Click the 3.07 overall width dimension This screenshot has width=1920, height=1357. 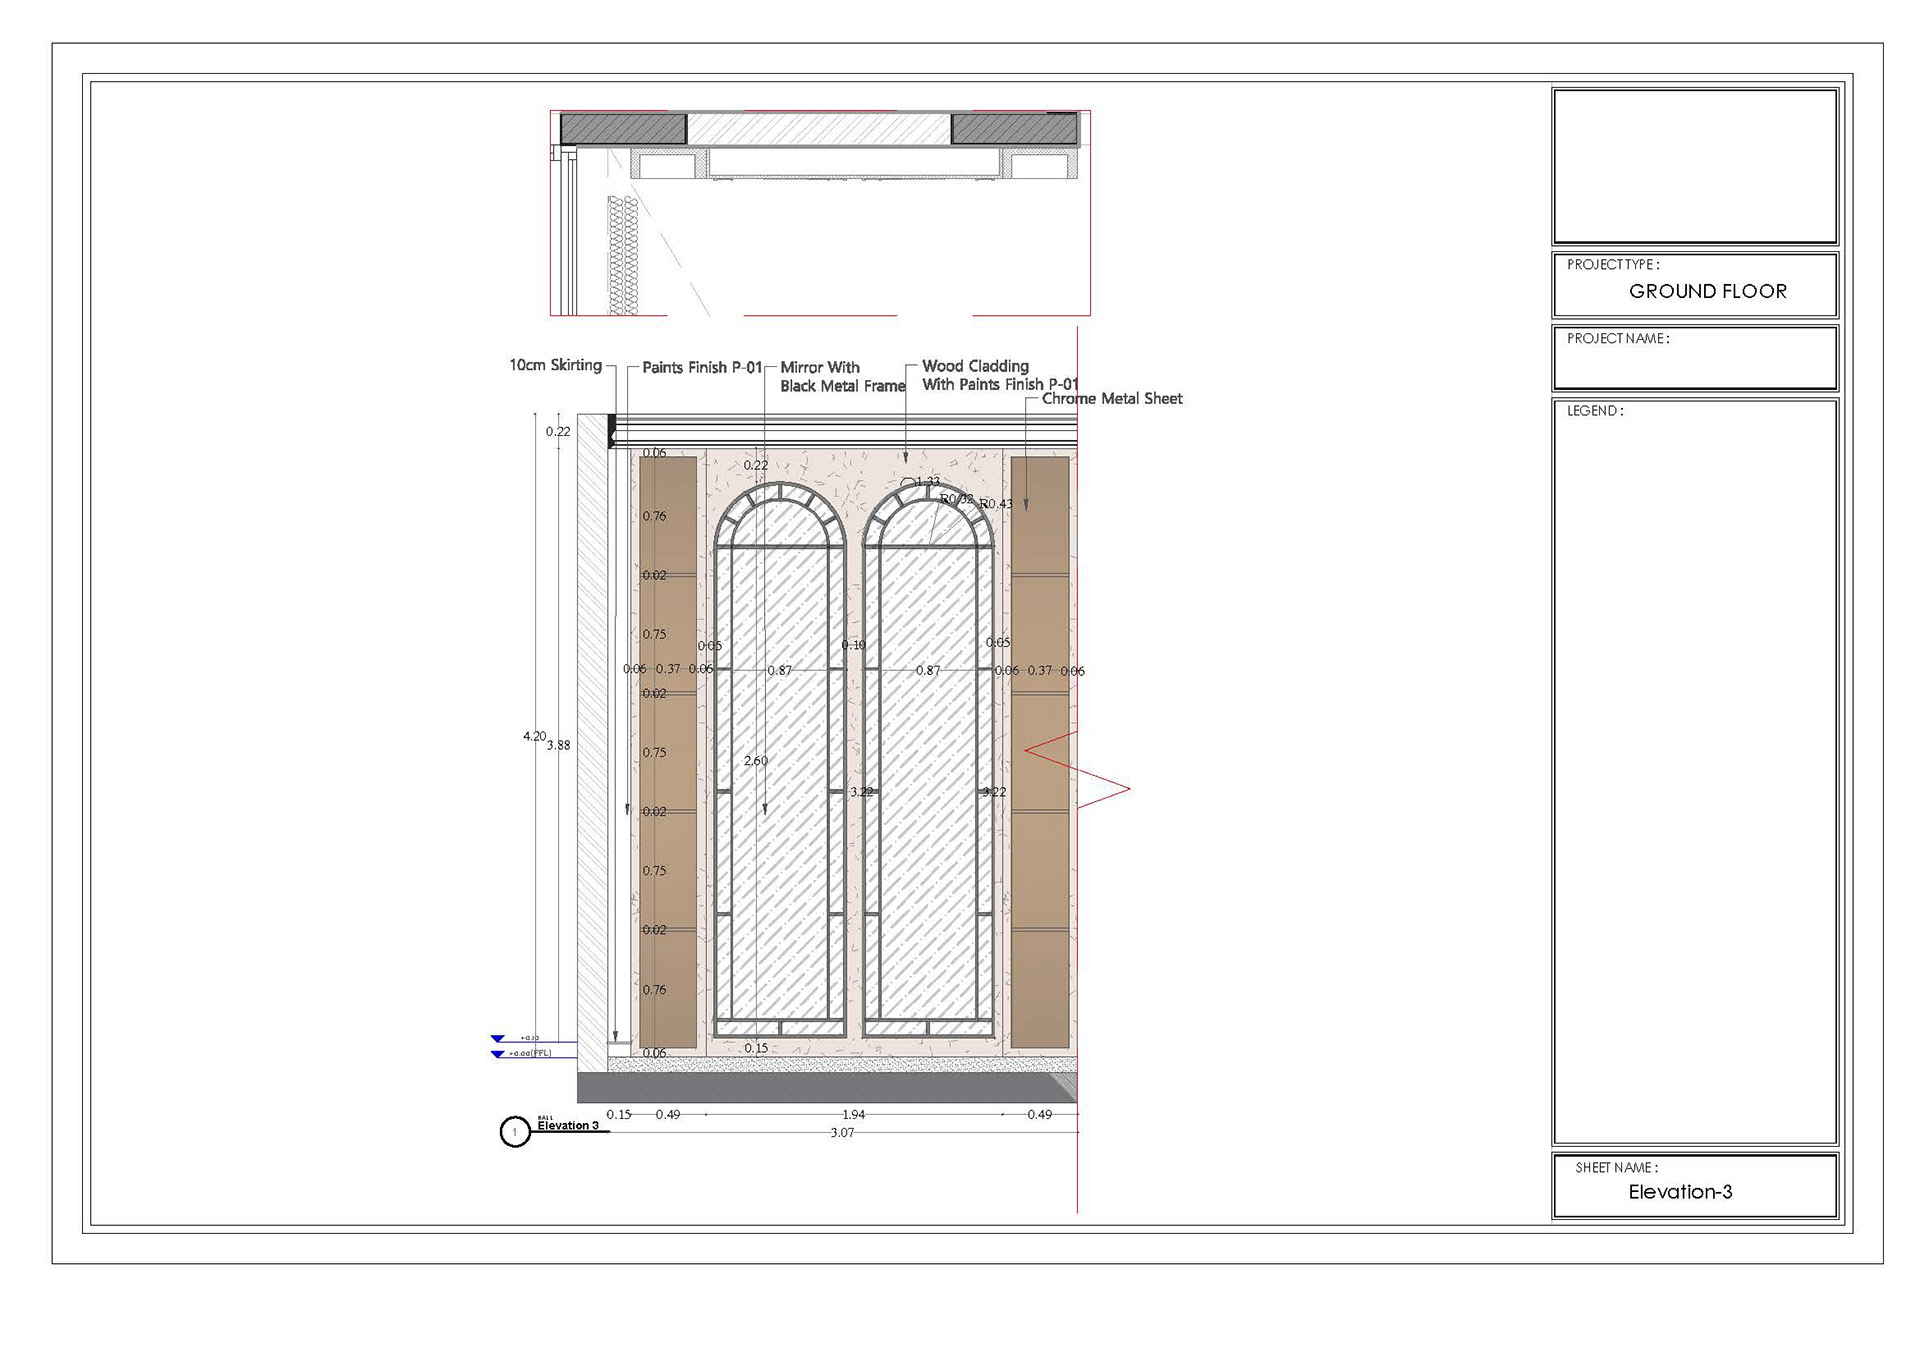[842, 1133]
